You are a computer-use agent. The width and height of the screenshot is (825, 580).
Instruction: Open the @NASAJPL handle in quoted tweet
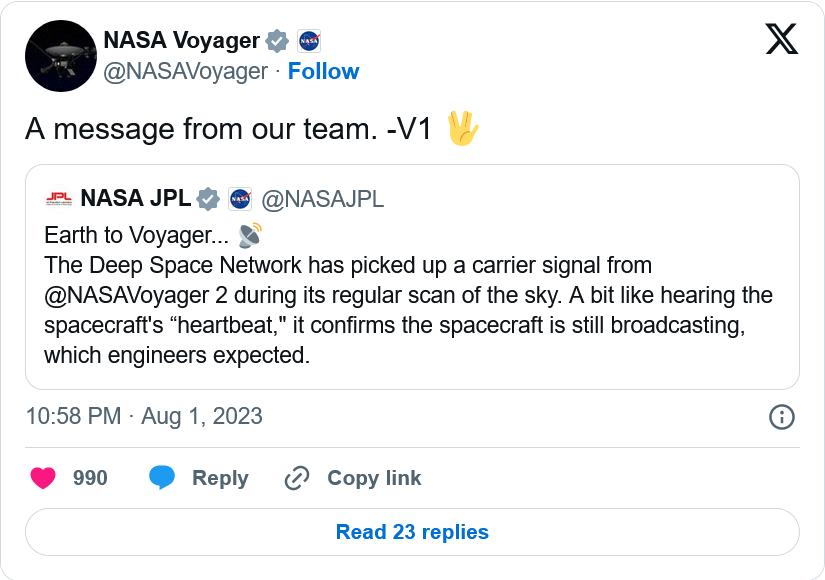click(322, 198)
